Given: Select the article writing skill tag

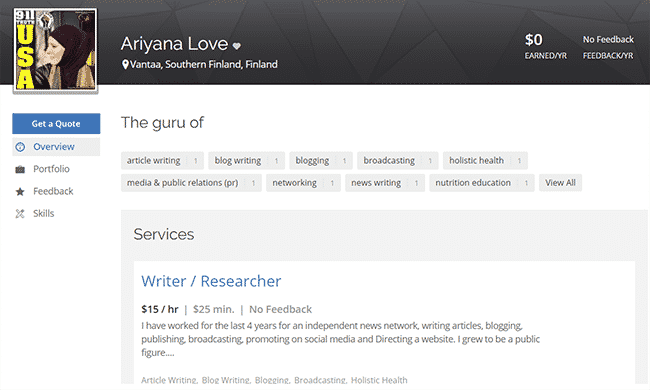Looking at the screenshot, I should pos(162,160).
